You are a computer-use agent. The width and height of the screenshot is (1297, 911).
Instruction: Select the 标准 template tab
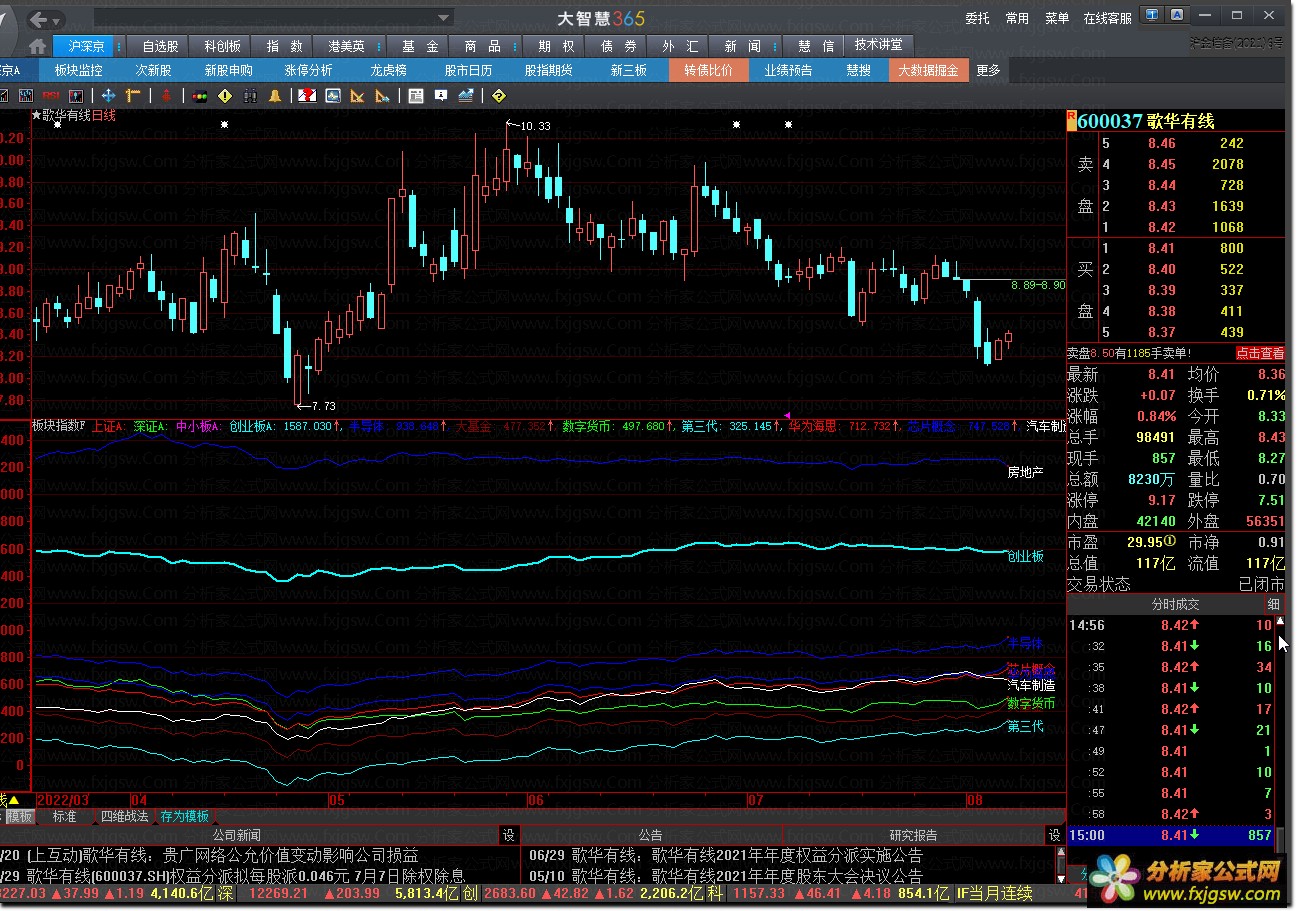pyautogui.click(x=64, y=816)
